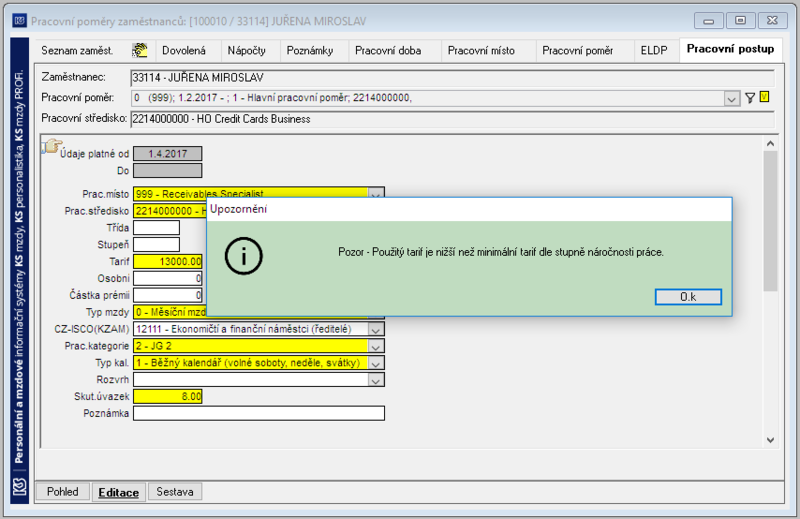
Task: Click the filter funnel icon beside Pracovní poměr
Action: [x=749, y=98]
